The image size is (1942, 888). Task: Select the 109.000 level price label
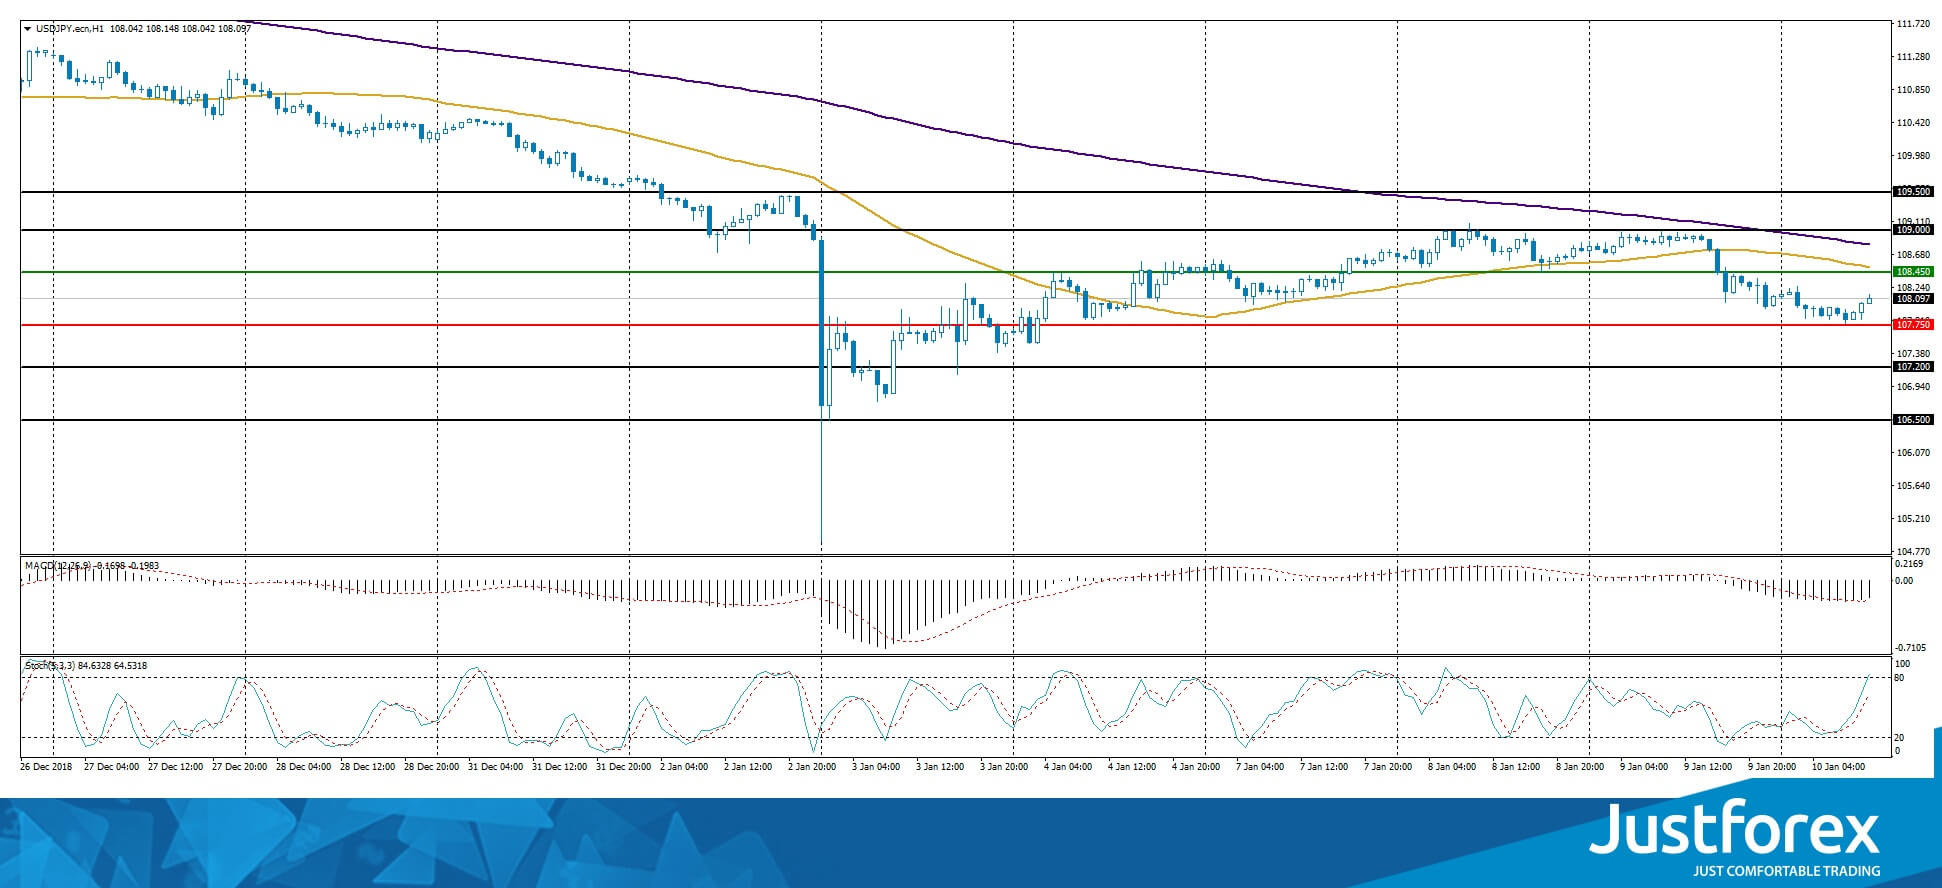(1913, 230)
